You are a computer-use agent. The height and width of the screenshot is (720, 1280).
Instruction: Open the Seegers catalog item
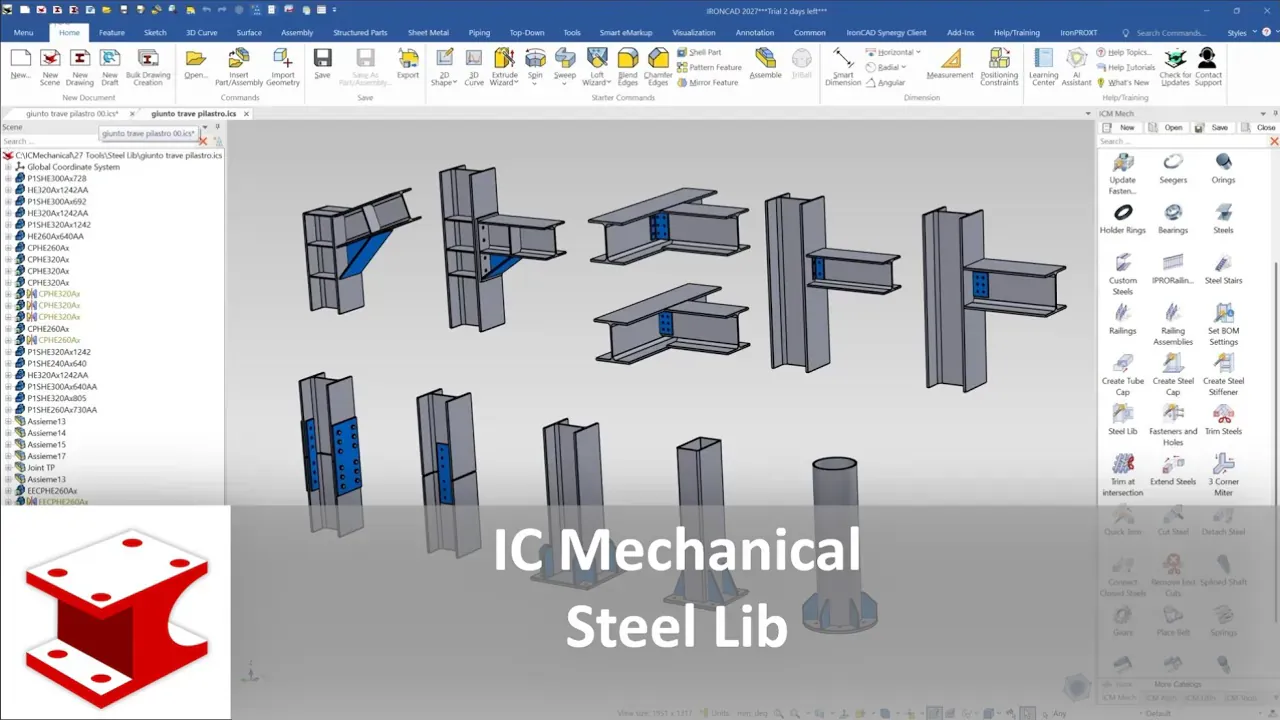(1173, 169)
